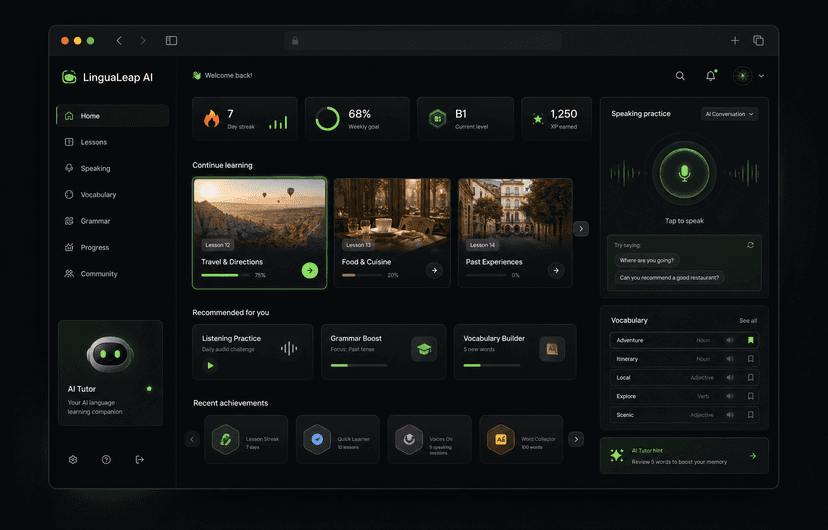Select phrase 'Where are you going?'
The height and width of the screenshot is (530, 828).
click(x=646, y=260)
